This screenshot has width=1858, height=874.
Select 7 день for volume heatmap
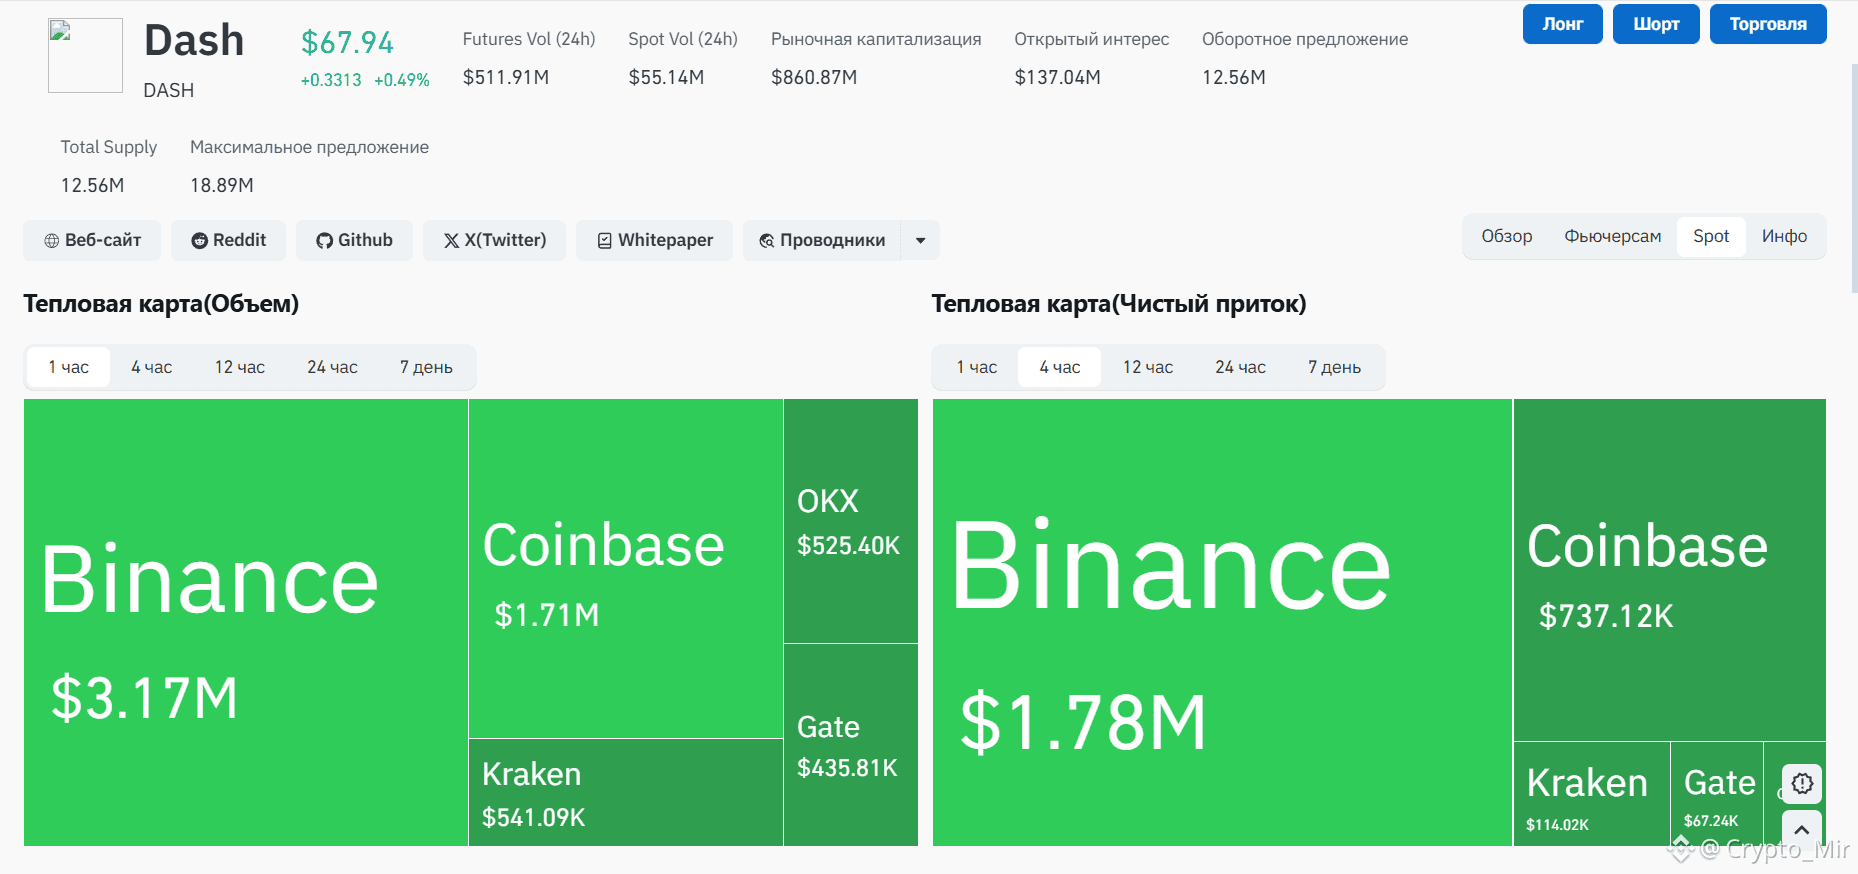click(426, 367)
